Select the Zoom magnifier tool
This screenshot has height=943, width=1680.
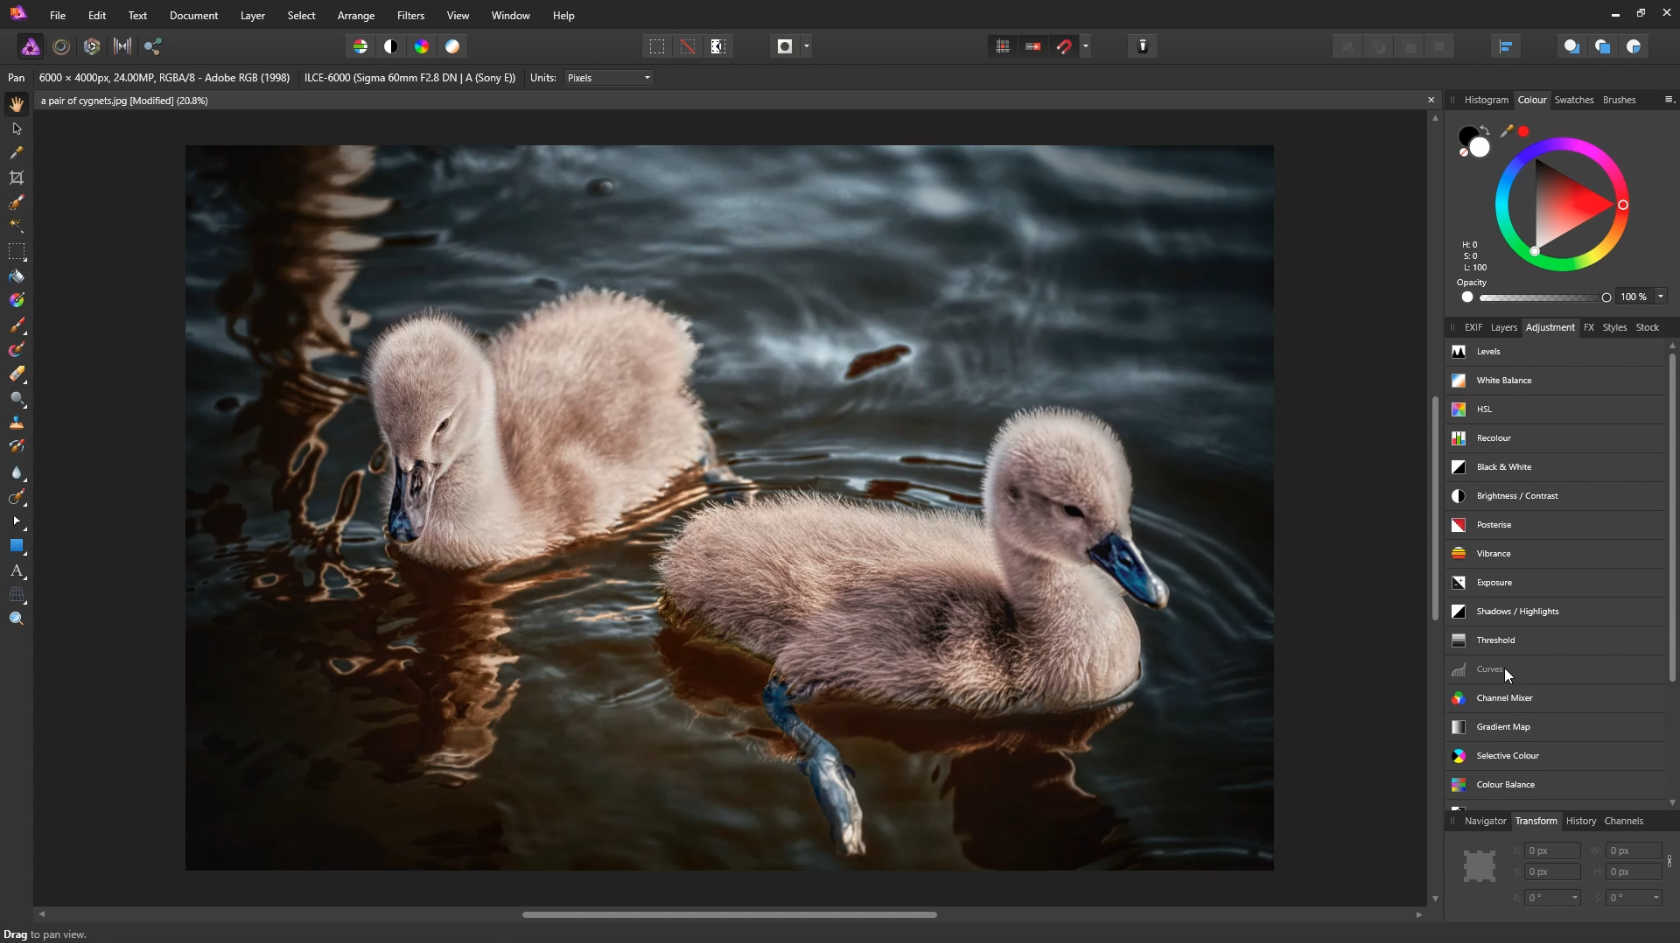pos(16,619)
